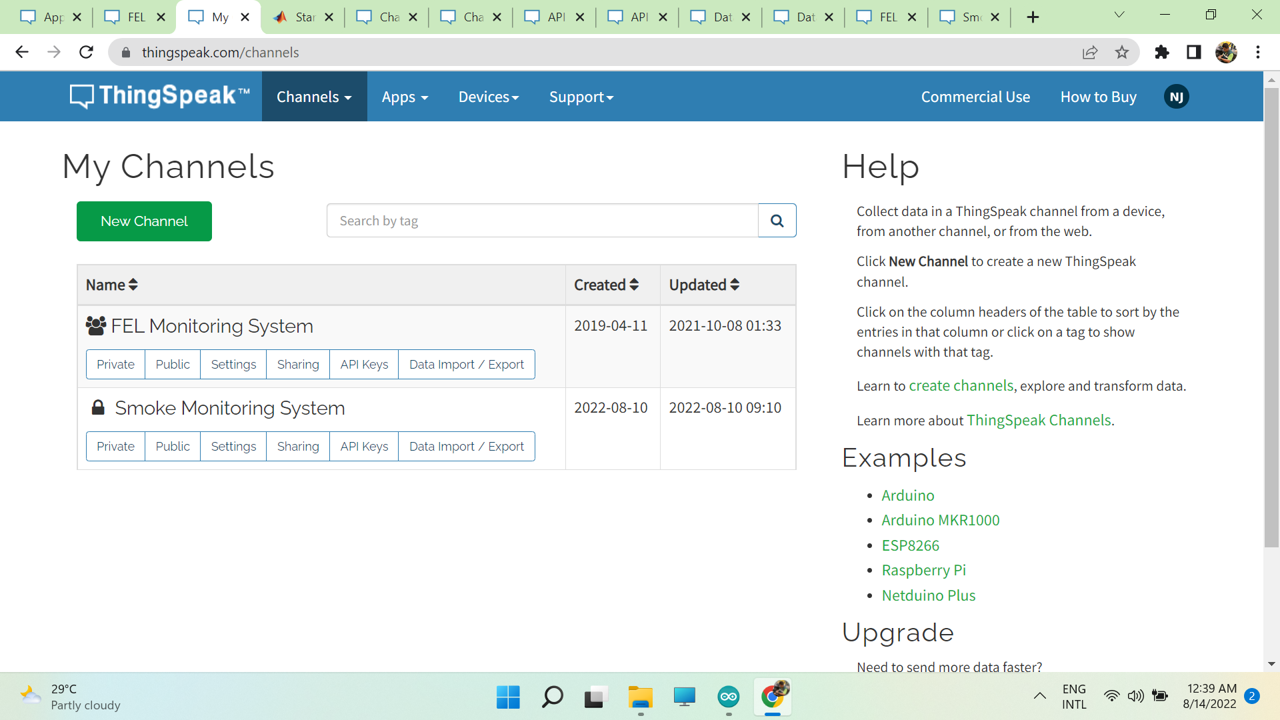Open File Explorer from taskbar
This screenshot has width=1280, height=720.
click(x=640, y=696)
